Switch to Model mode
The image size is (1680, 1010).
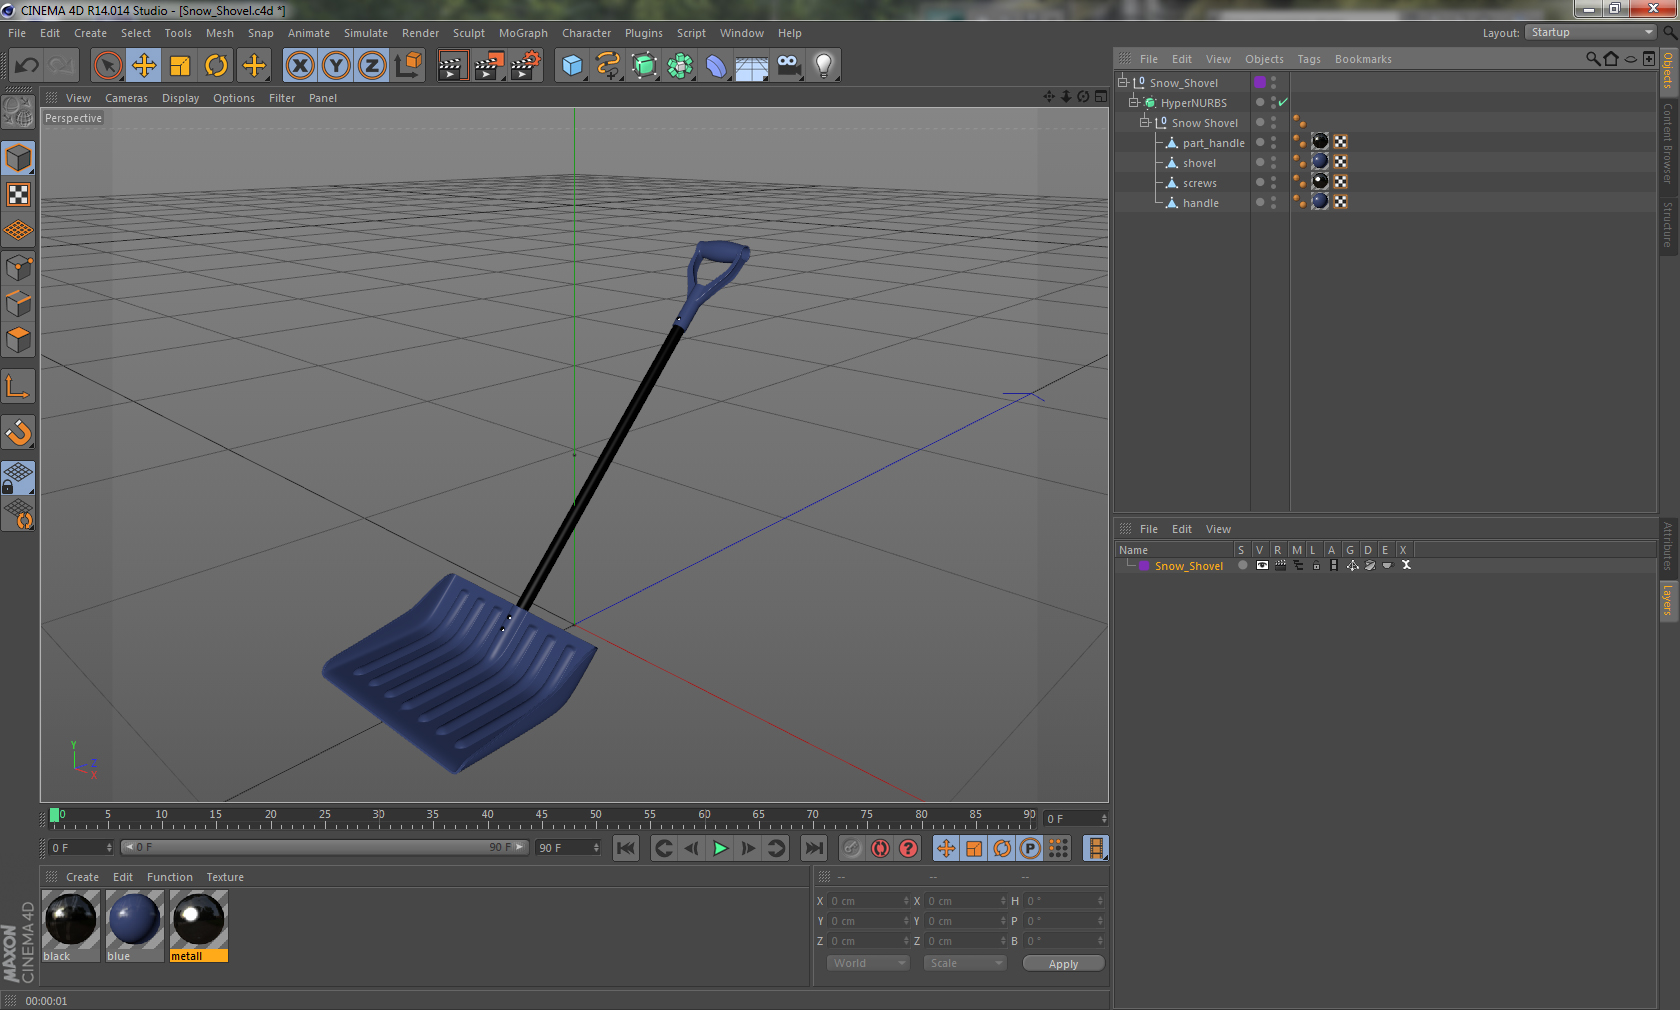pos(18,158)
